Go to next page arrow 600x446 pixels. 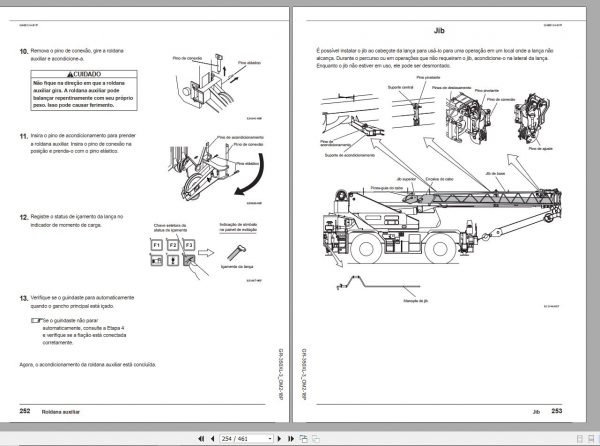coord(279,438)
